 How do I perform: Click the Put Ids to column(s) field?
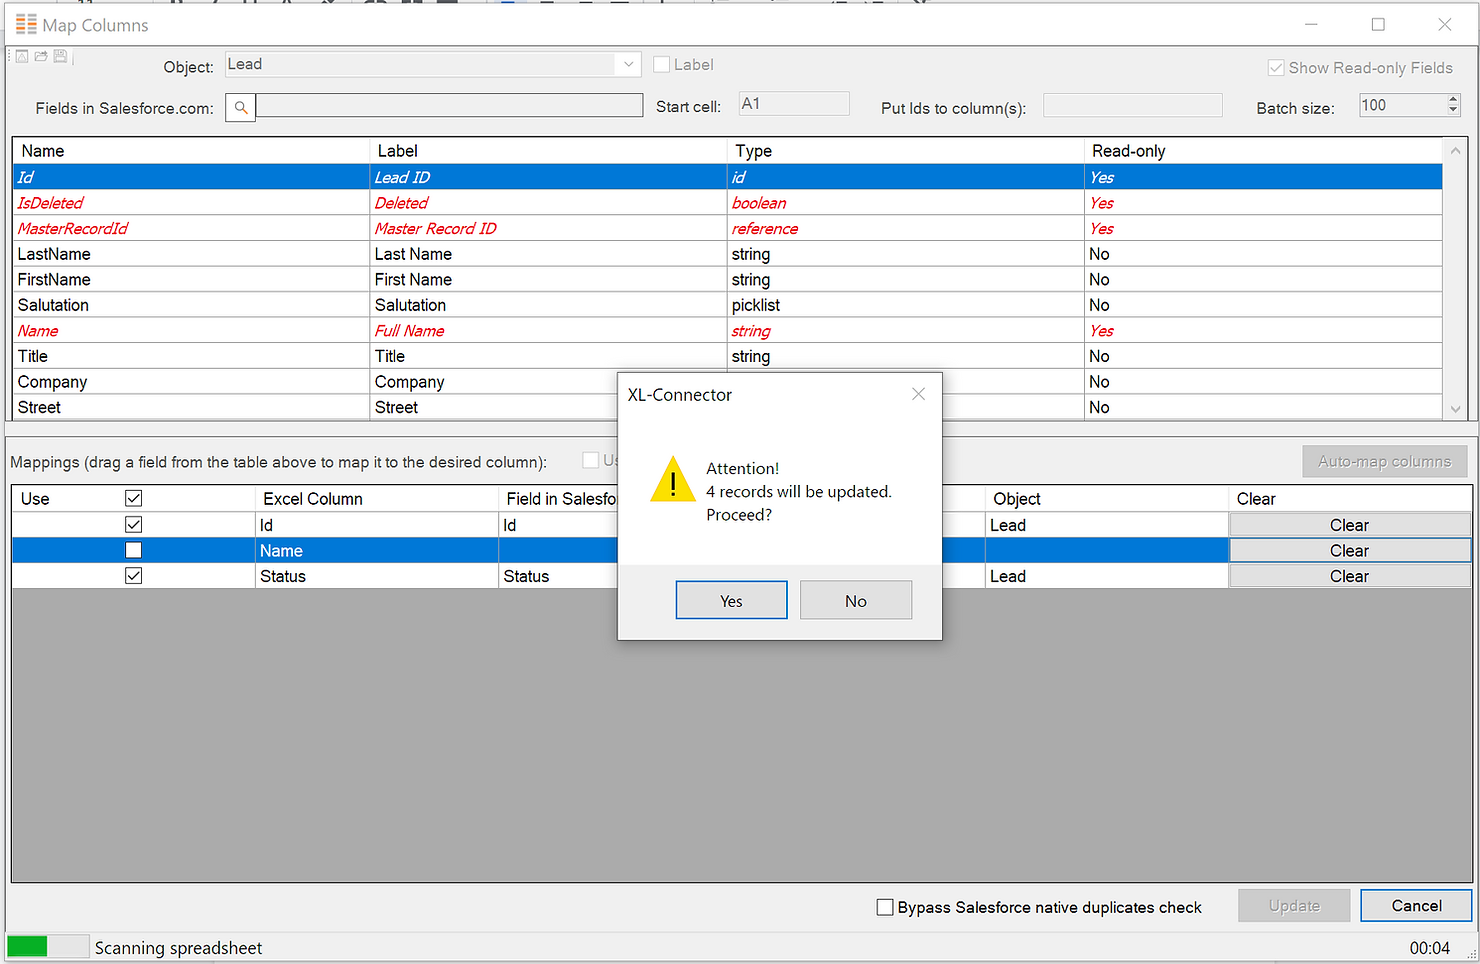(1132, 105)
